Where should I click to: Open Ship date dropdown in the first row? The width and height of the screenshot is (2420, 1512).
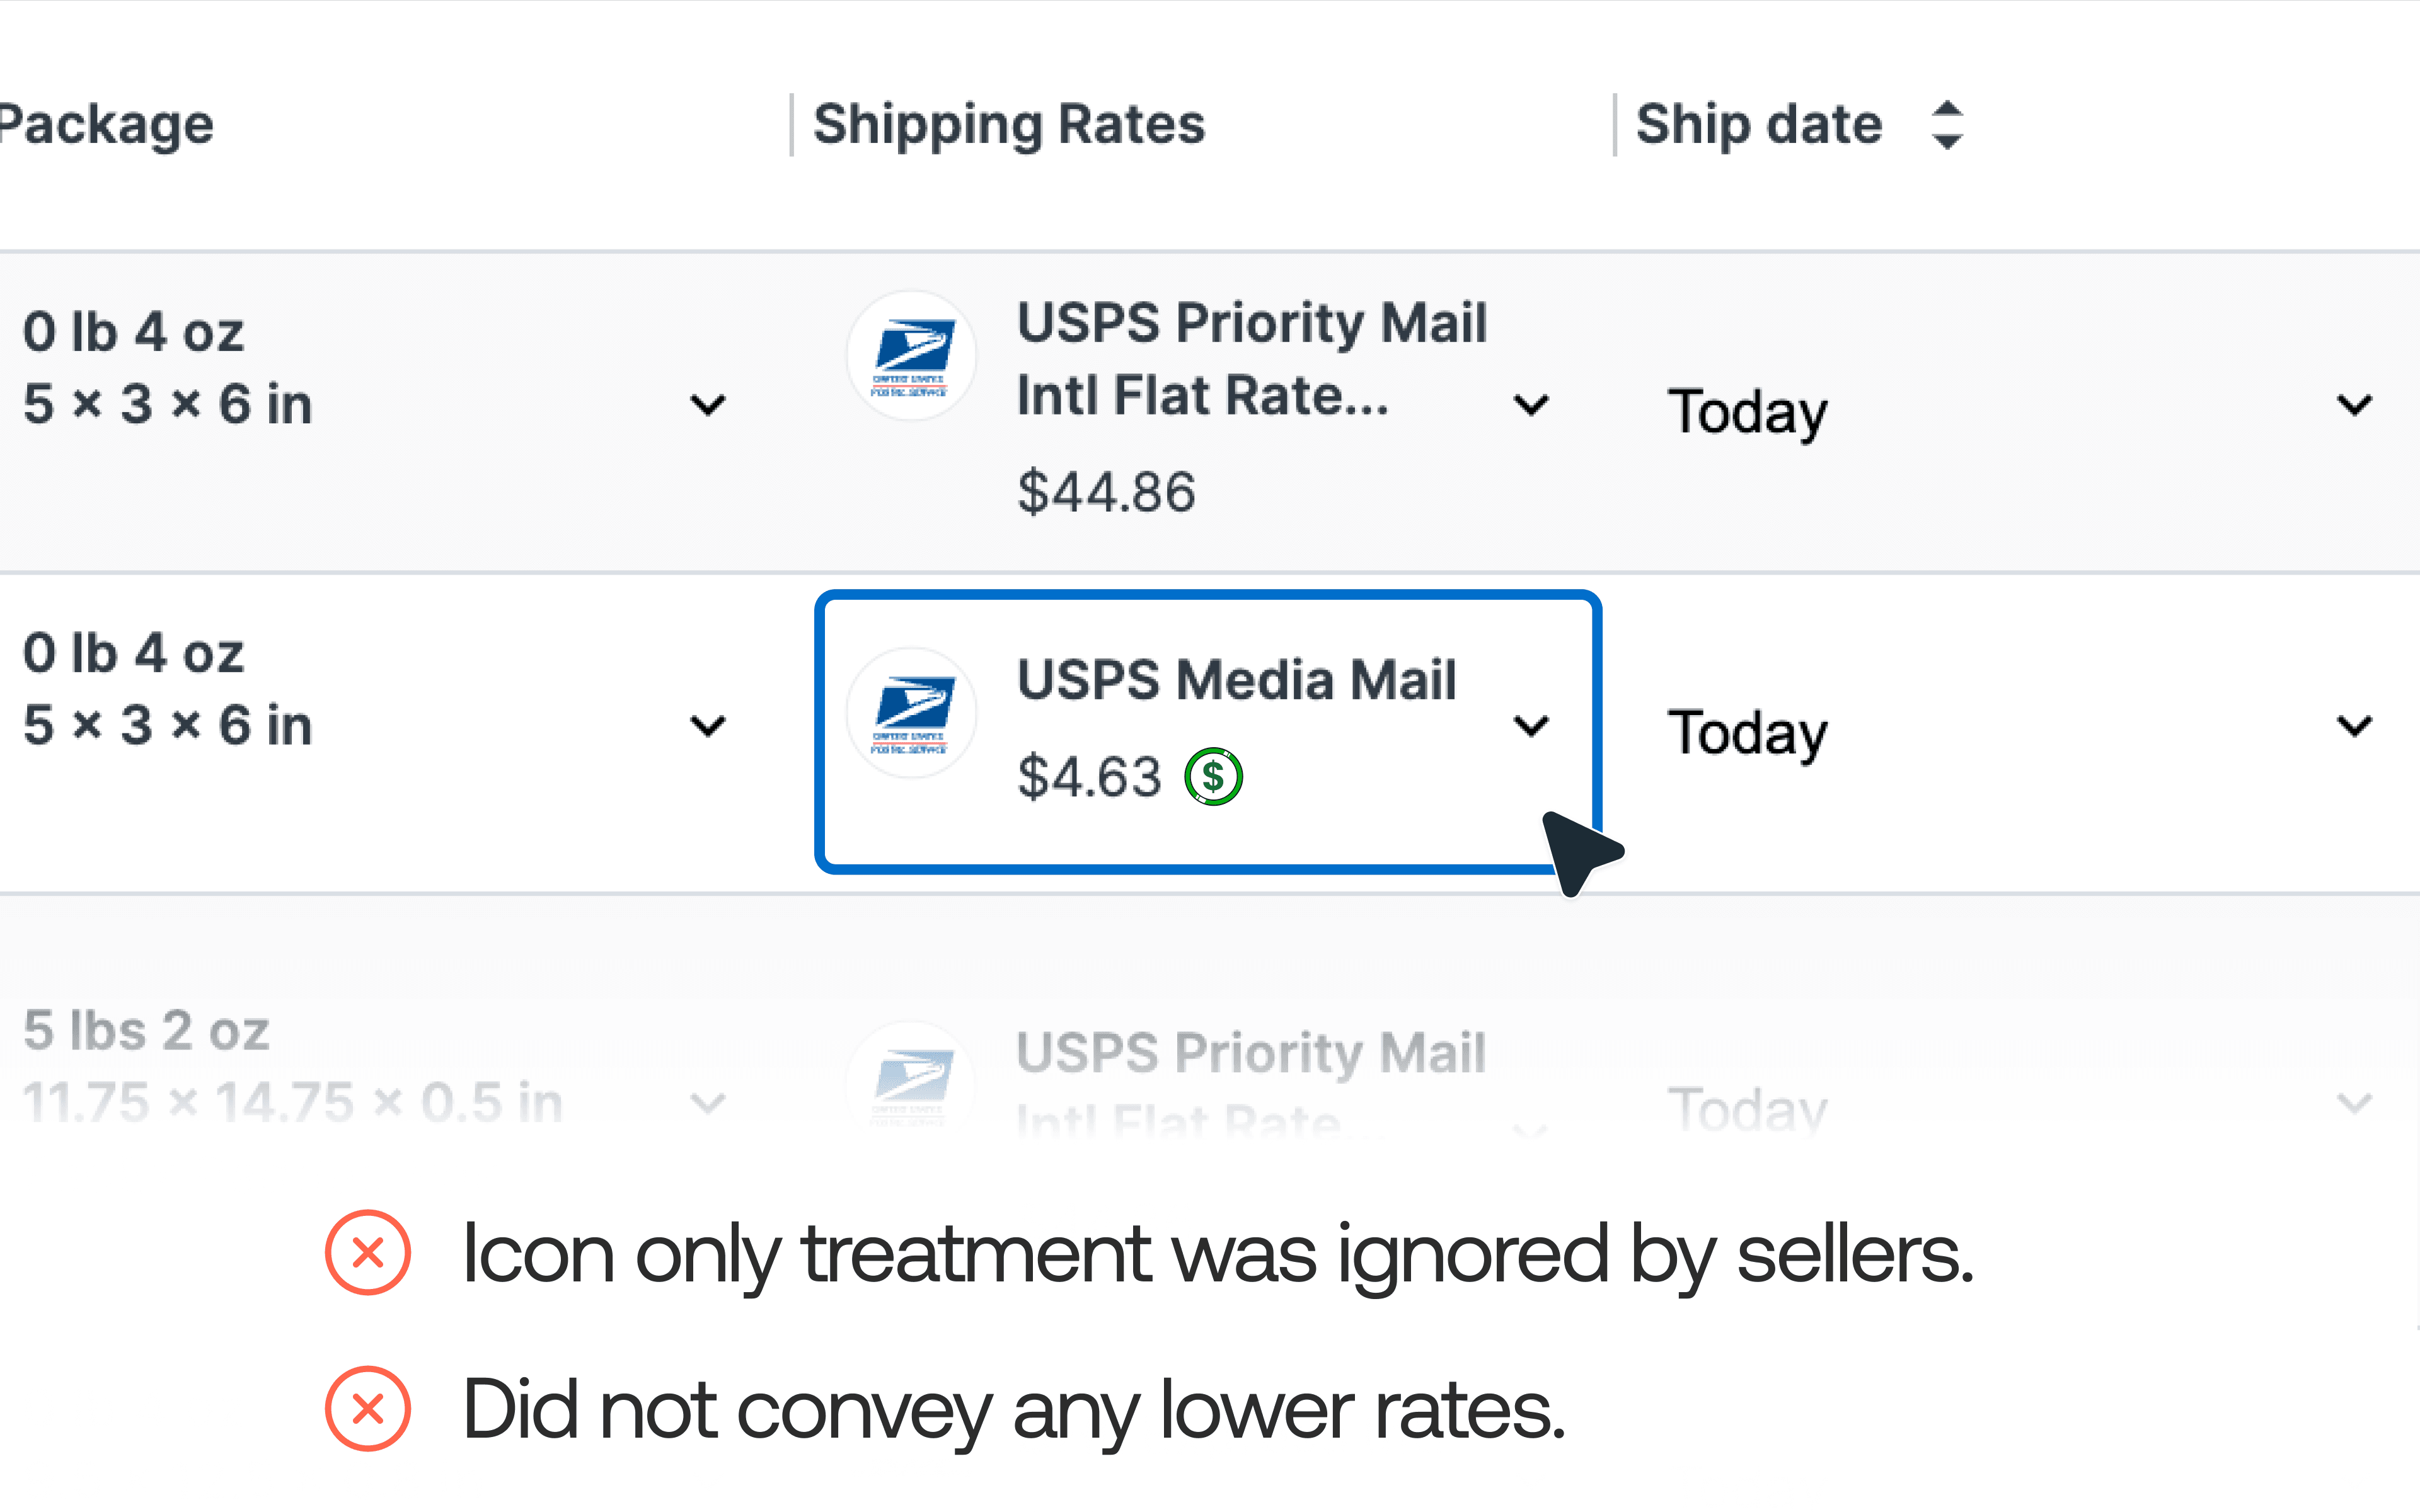click(x=2354, y=405)
